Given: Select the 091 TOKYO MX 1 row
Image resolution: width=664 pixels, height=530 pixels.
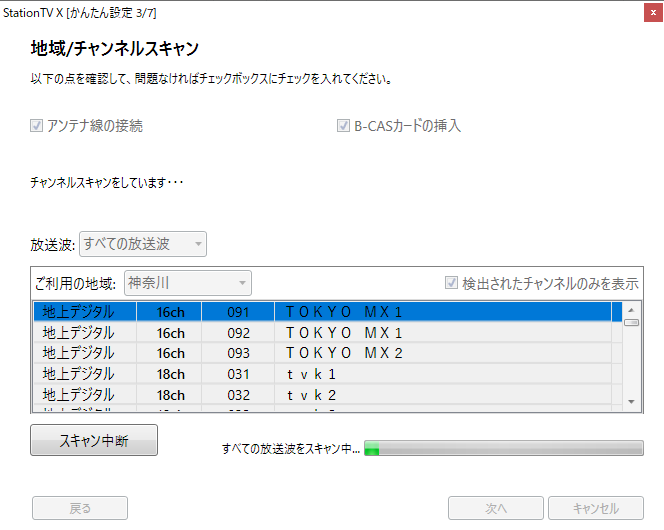Looking at the screenshot, I should coord(327,312).
